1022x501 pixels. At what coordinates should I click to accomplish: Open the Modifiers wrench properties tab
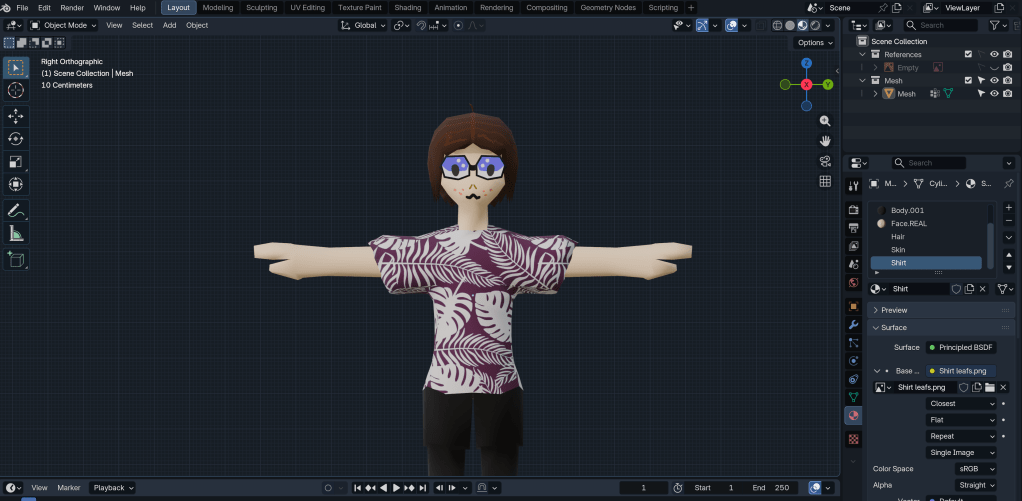point(853,325)
